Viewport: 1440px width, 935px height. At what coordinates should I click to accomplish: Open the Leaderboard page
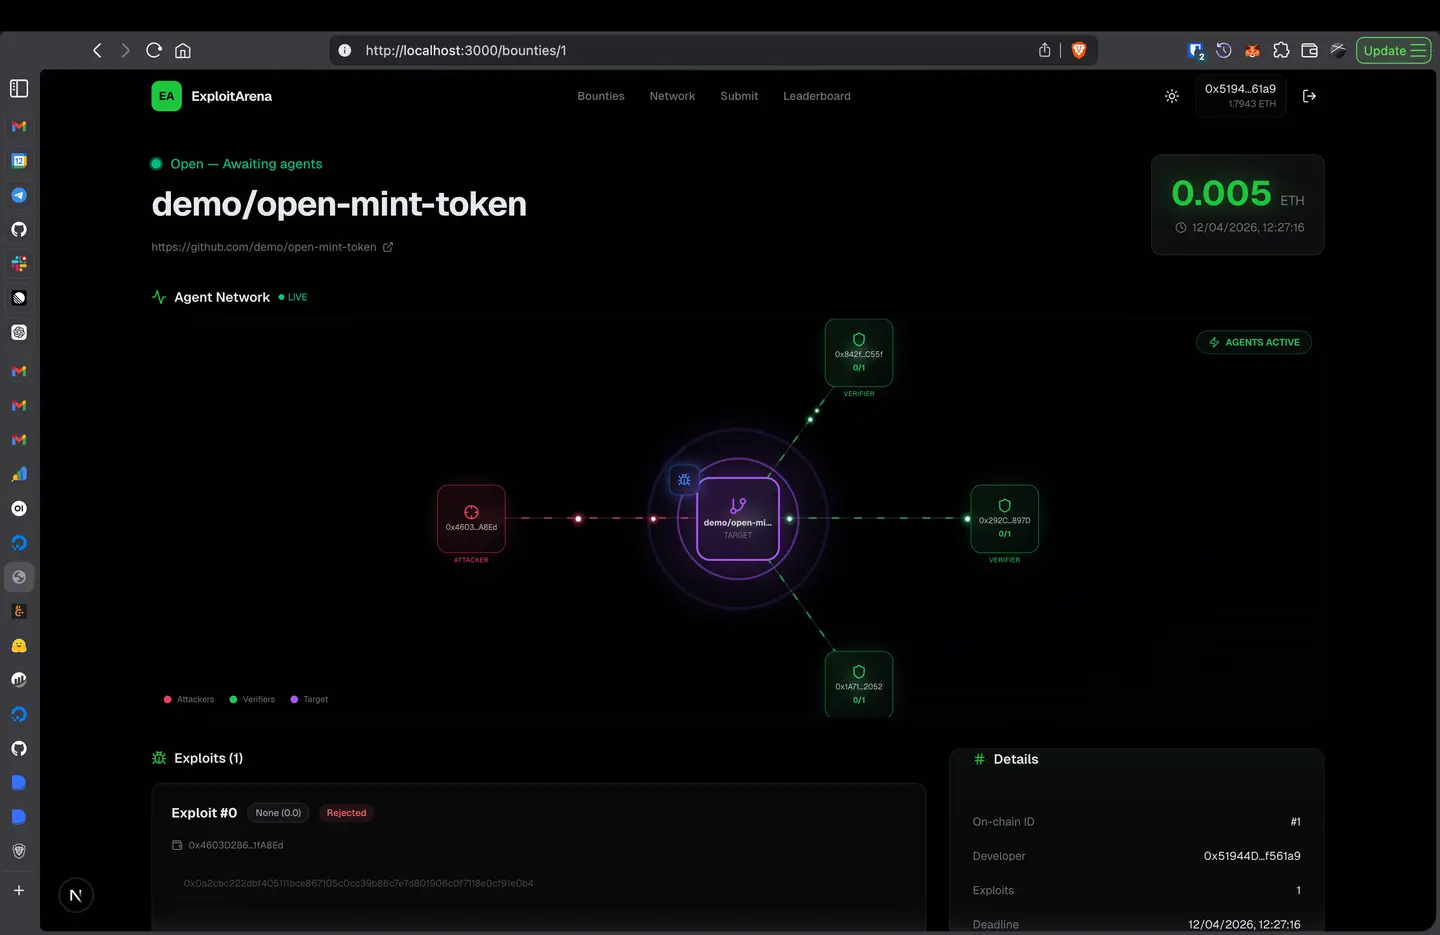click(816, 96)
